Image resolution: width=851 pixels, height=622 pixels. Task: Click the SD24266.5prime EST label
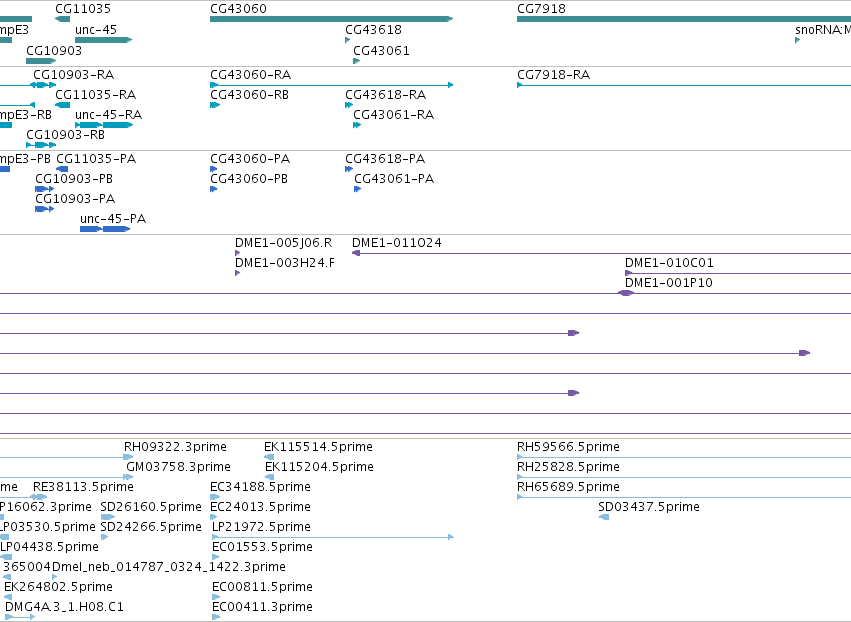[151, 527]
